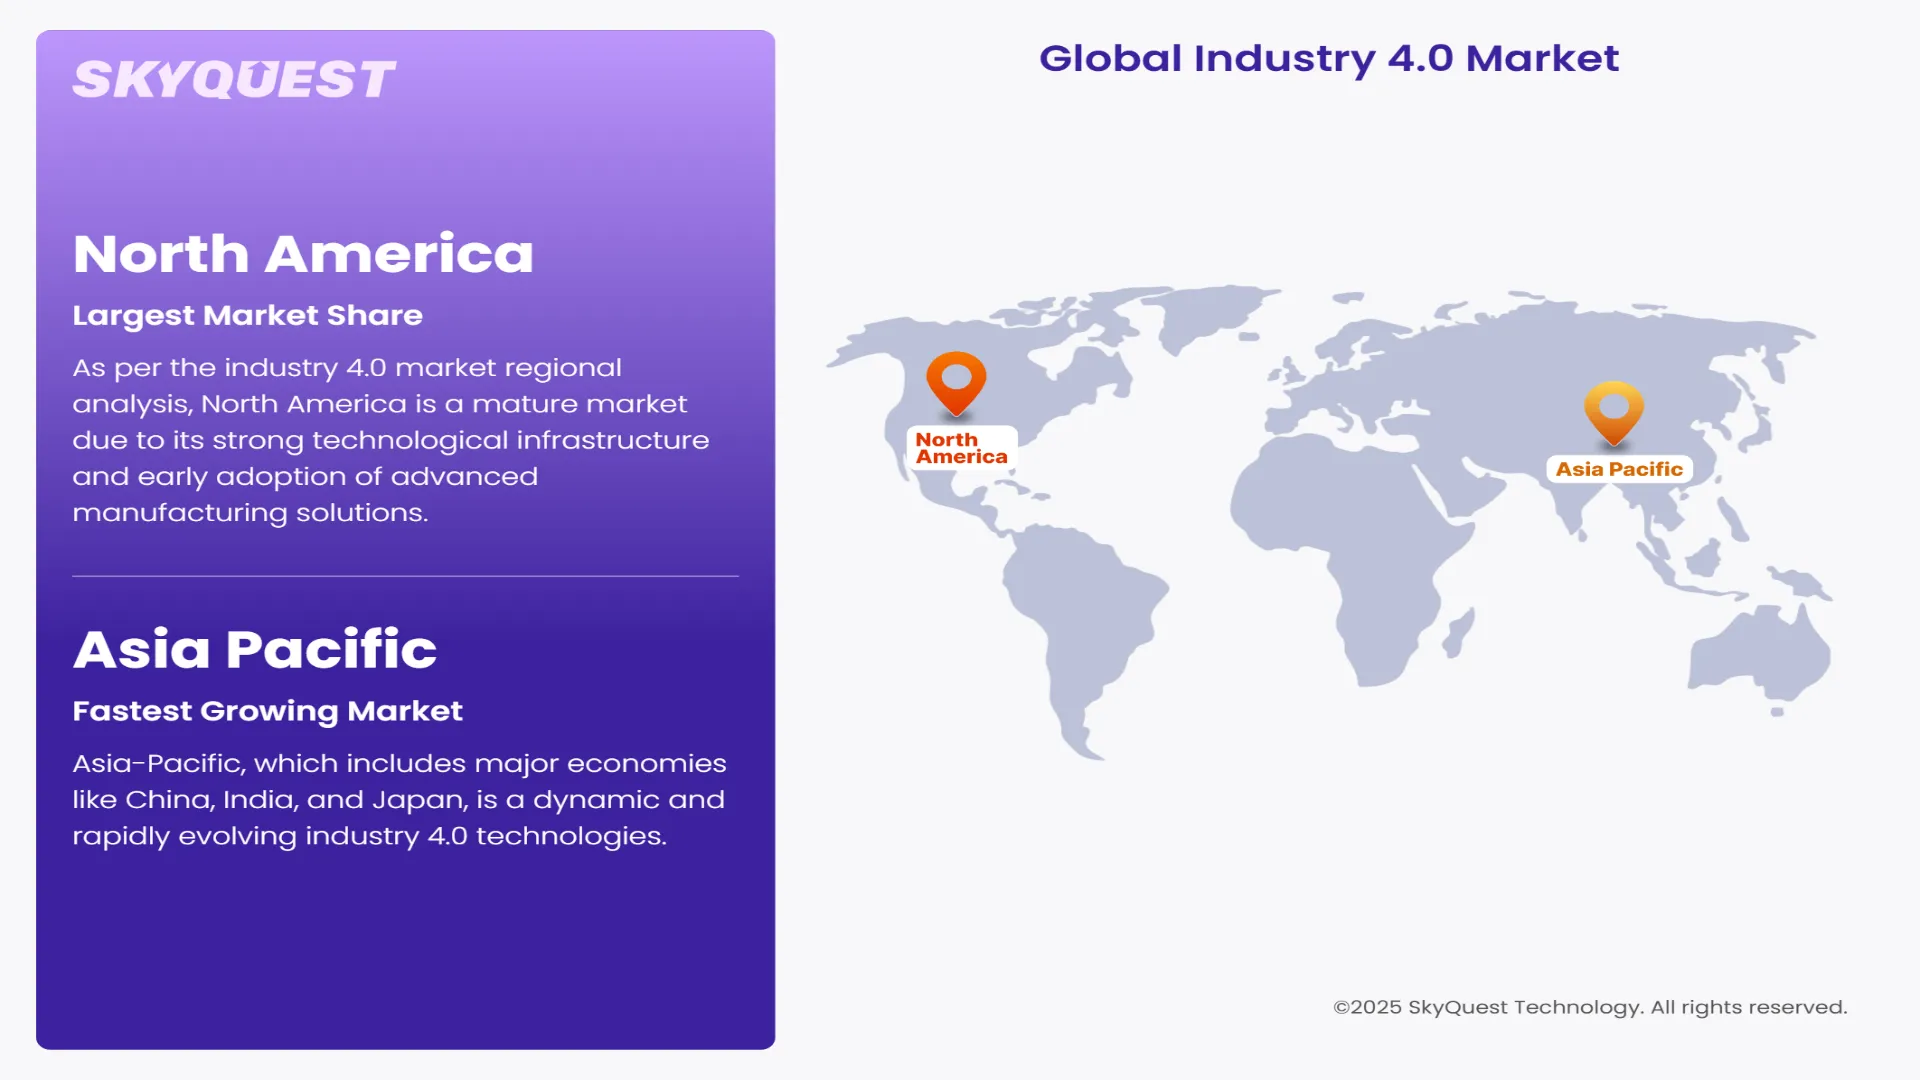Click the divider line between sections
Screen dimensions: 1920x1080
[405, 576]
